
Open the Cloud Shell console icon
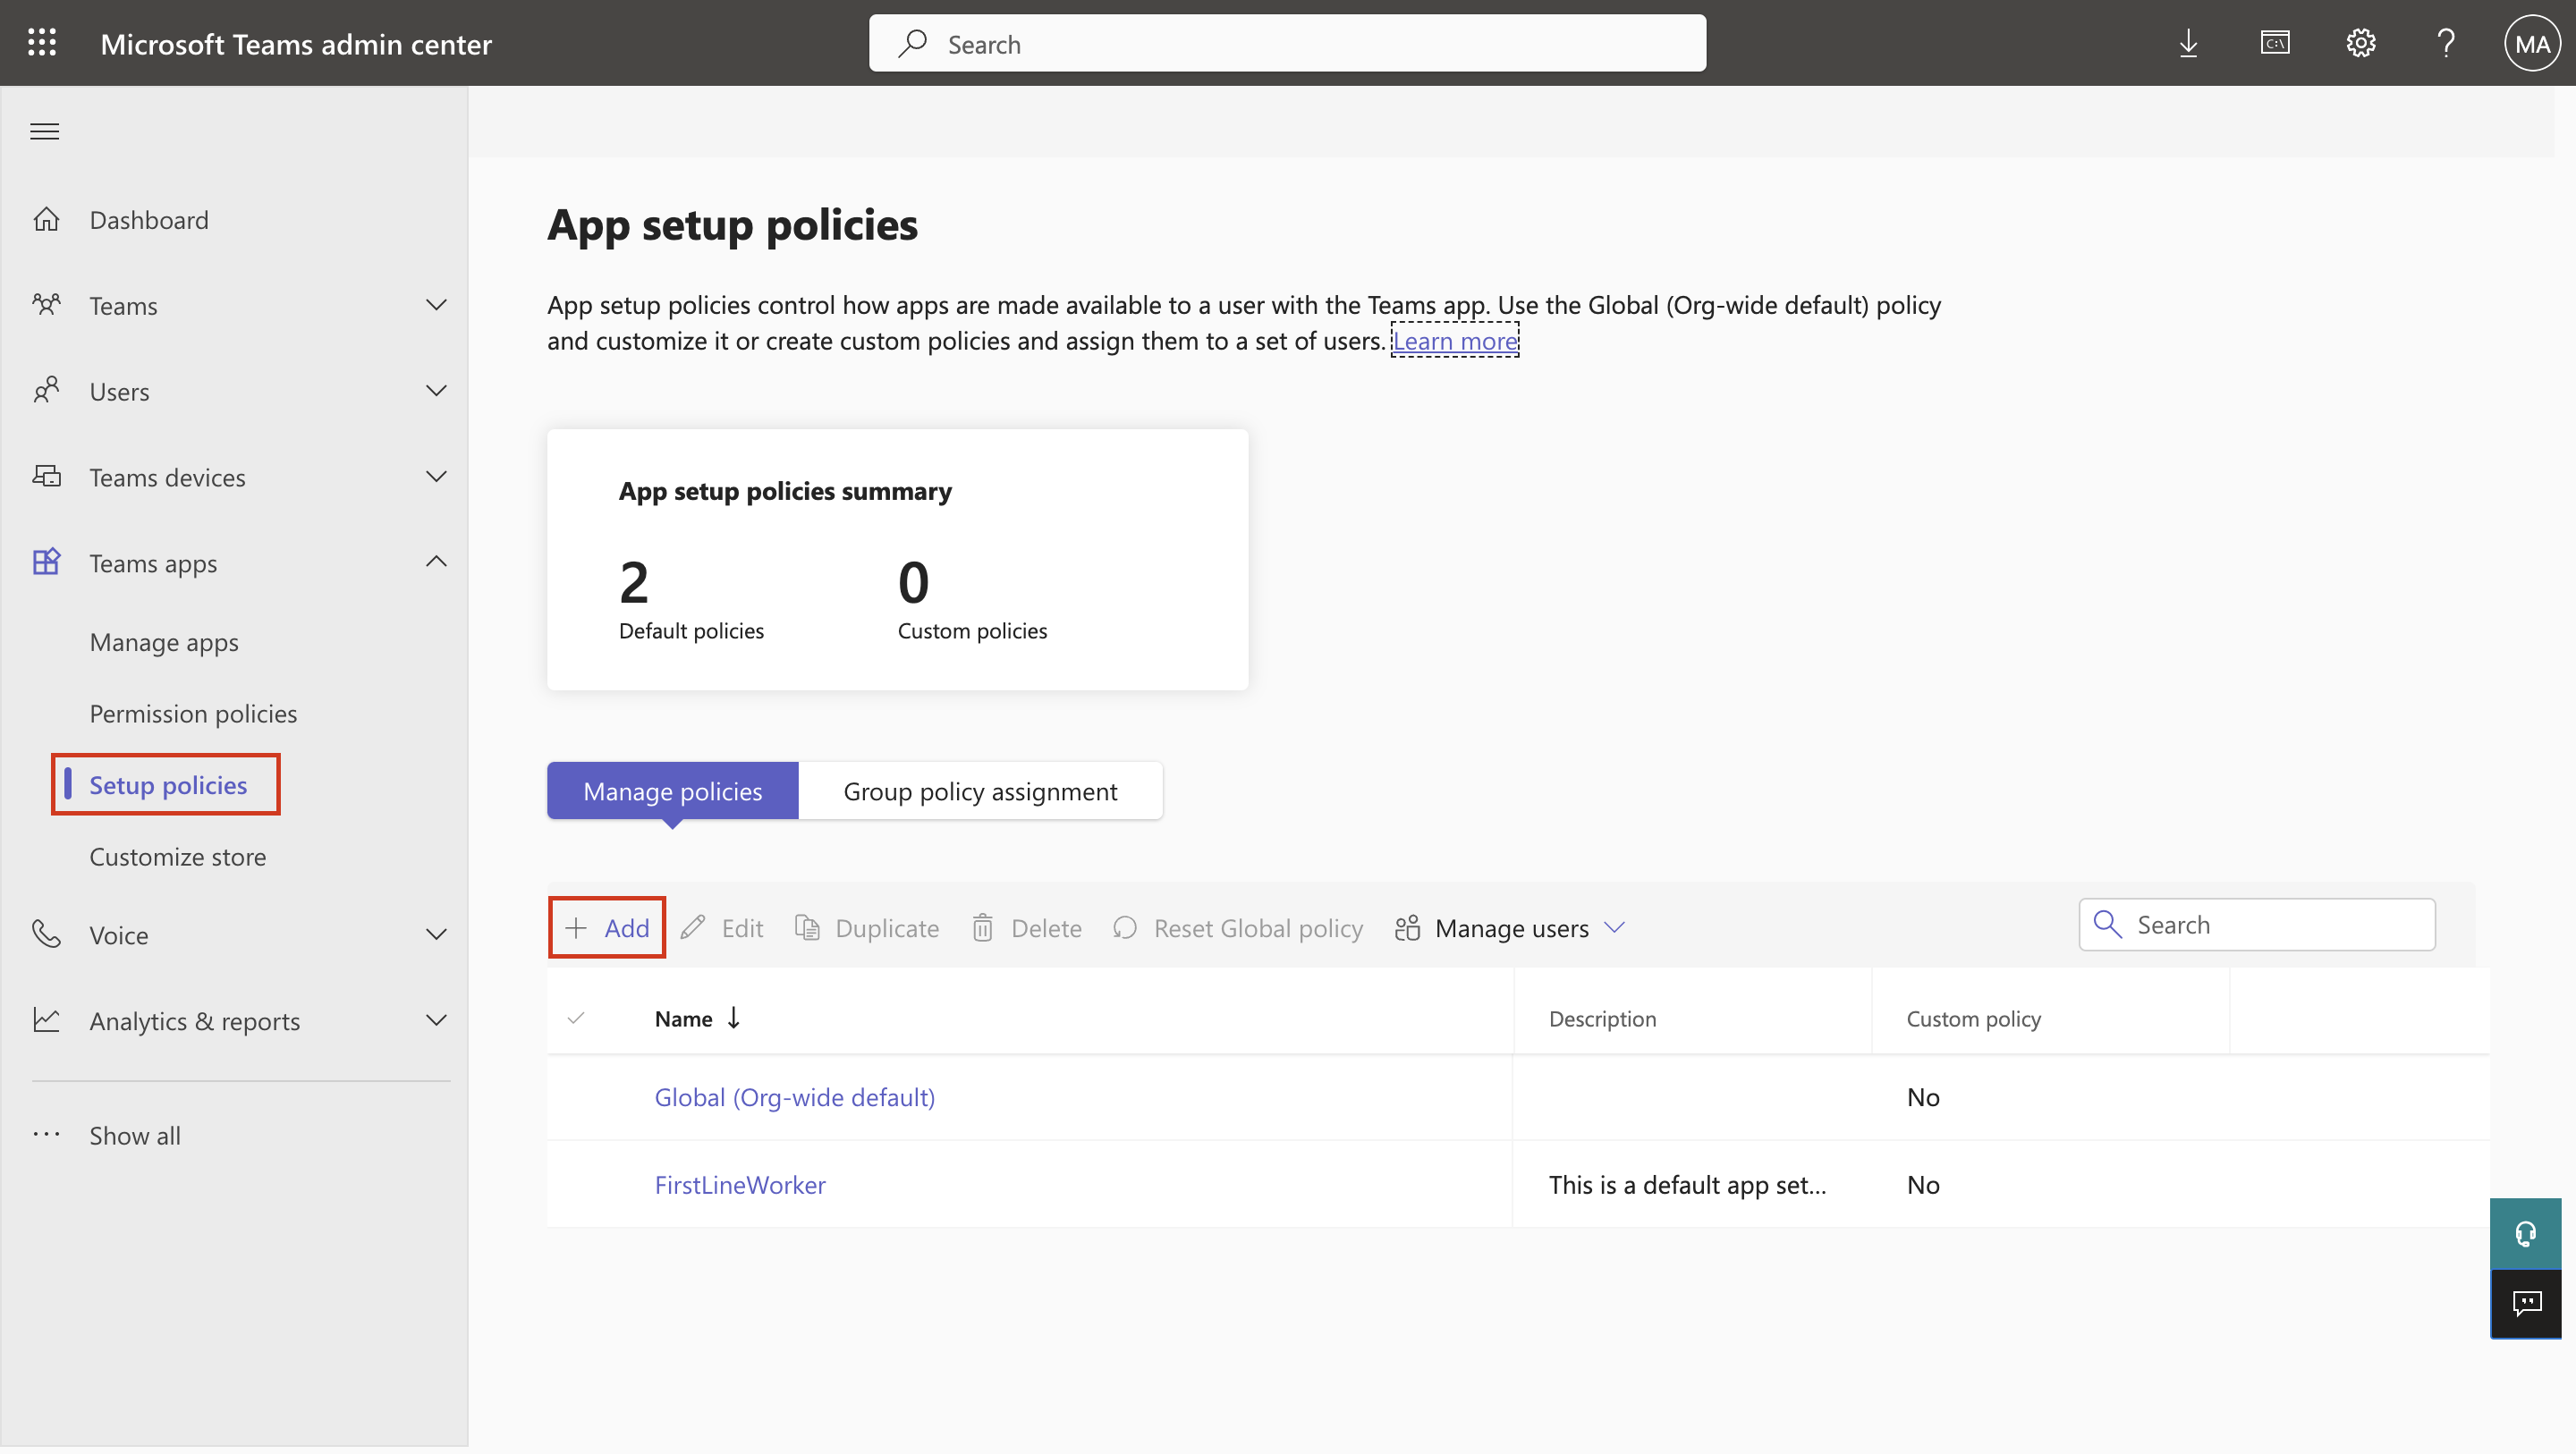pos(2275,43)
